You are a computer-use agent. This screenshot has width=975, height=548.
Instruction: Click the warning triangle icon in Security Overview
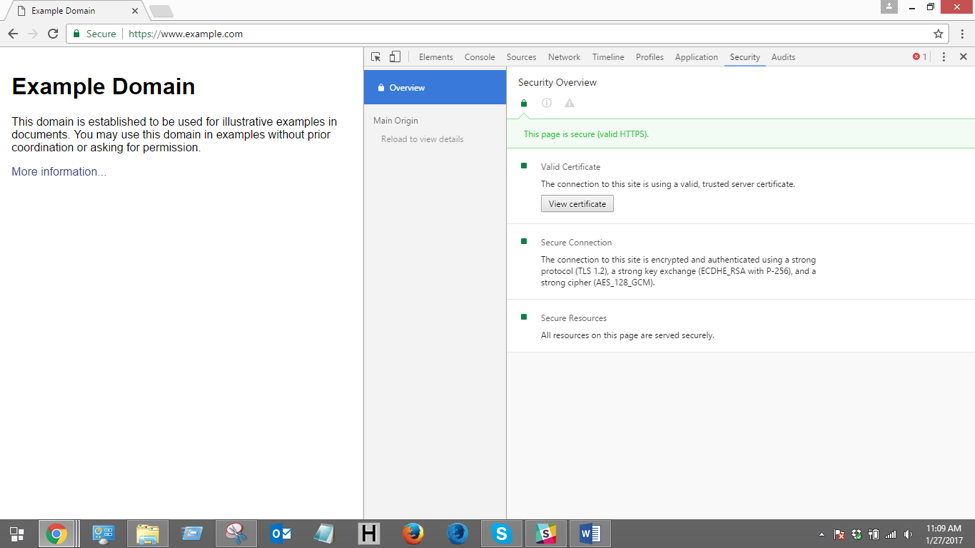pyautogui.click(x=570, y=103)
